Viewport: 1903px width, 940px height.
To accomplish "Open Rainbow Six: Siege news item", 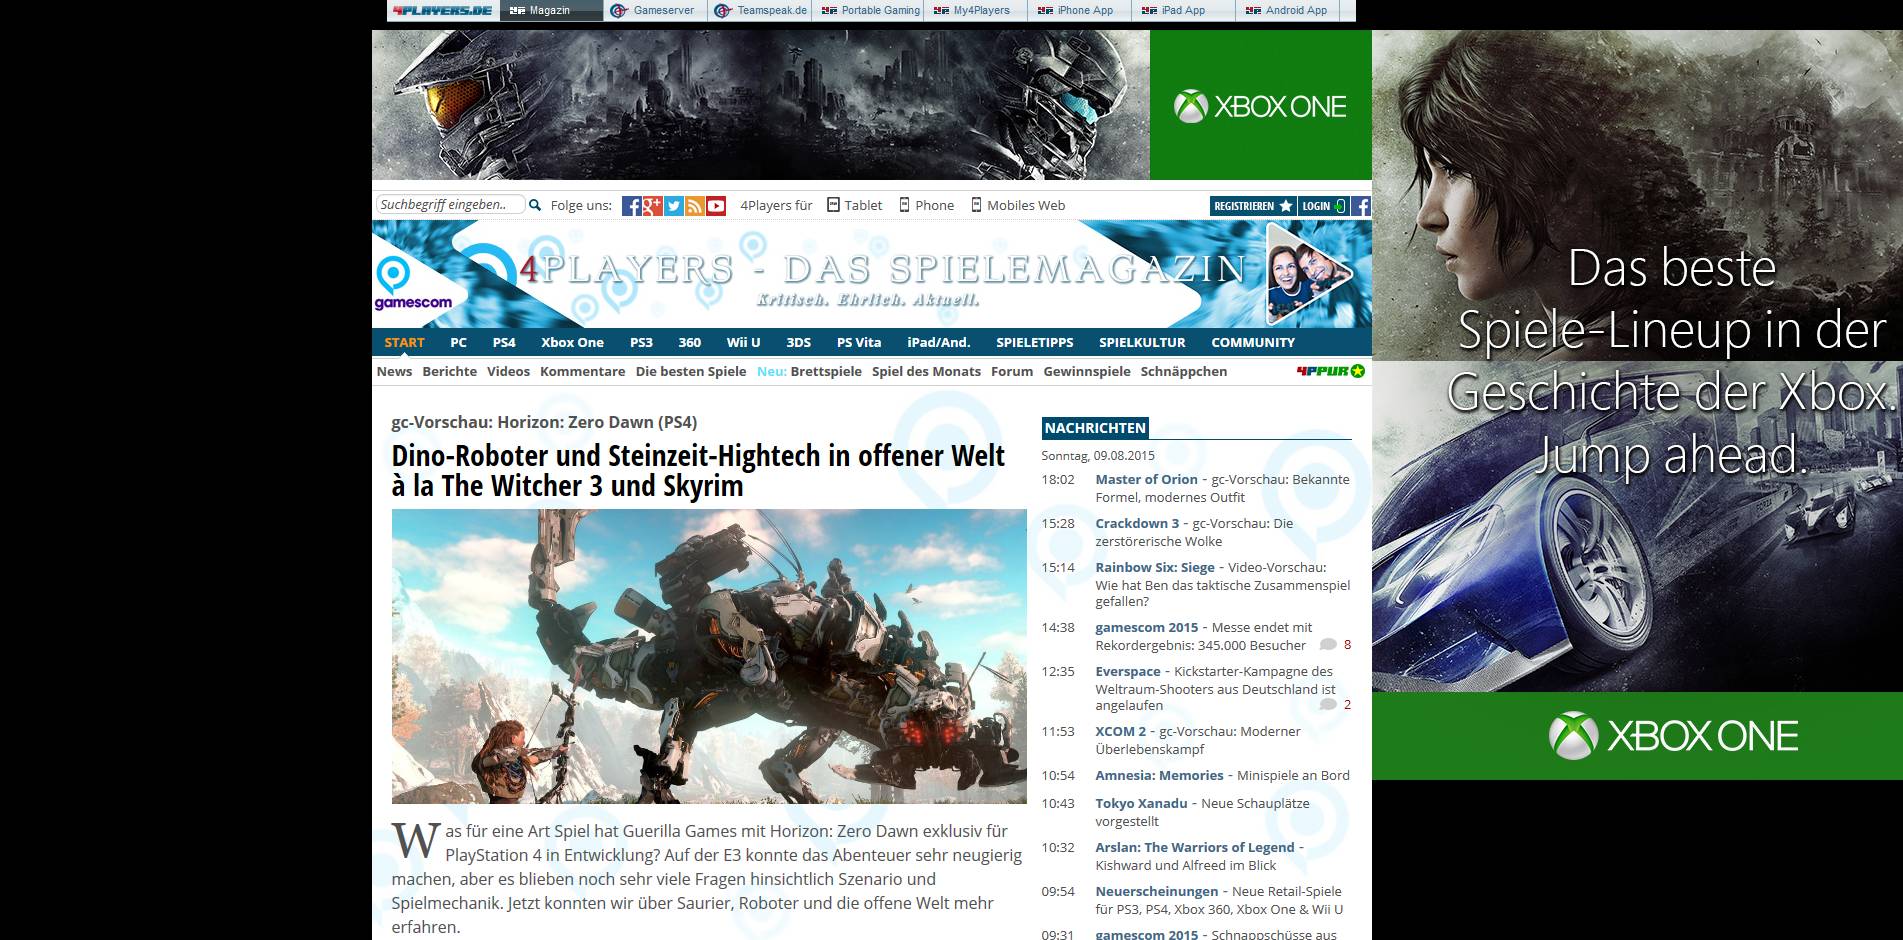I will pos(1155,567).
